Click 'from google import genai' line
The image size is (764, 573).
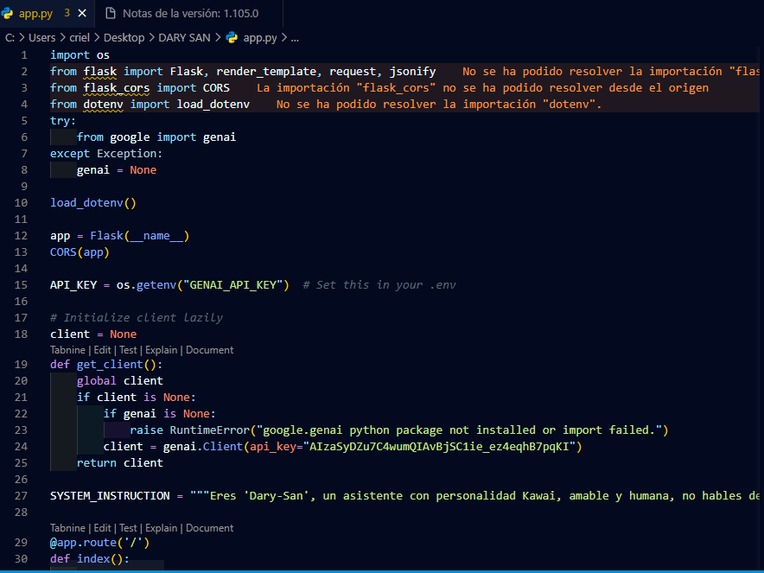click(156, 137)
